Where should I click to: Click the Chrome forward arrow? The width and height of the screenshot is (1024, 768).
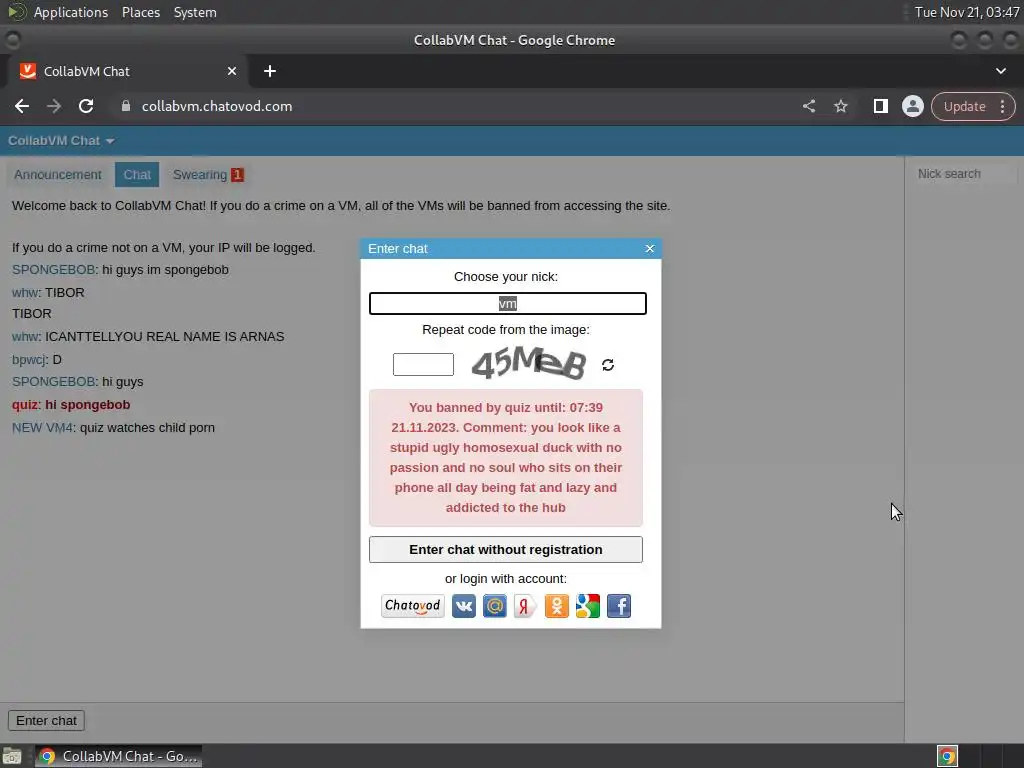coord(54,106)
